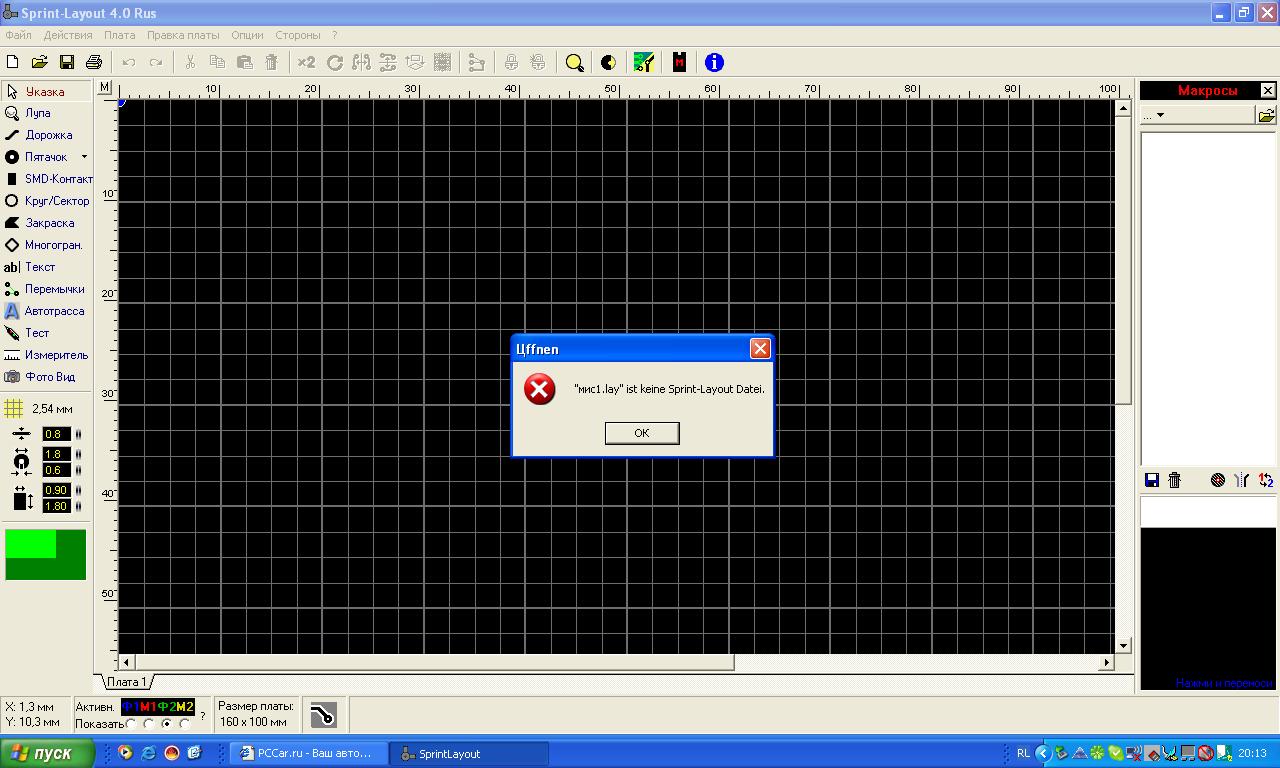Open the Файл menu
The width and height of the screenshot is (1280, 768).
tap(18, 35)
